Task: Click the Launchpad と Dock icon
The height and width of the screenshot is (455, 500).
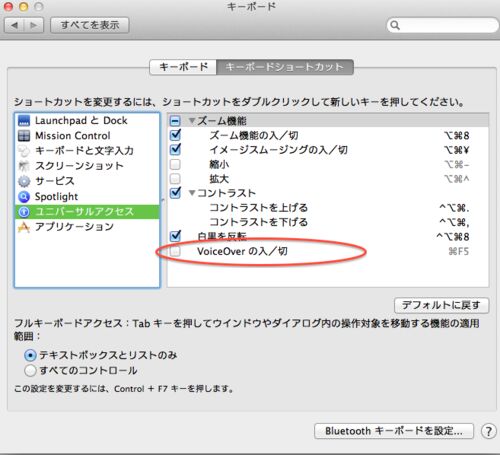Action: [x=24, y=120]
